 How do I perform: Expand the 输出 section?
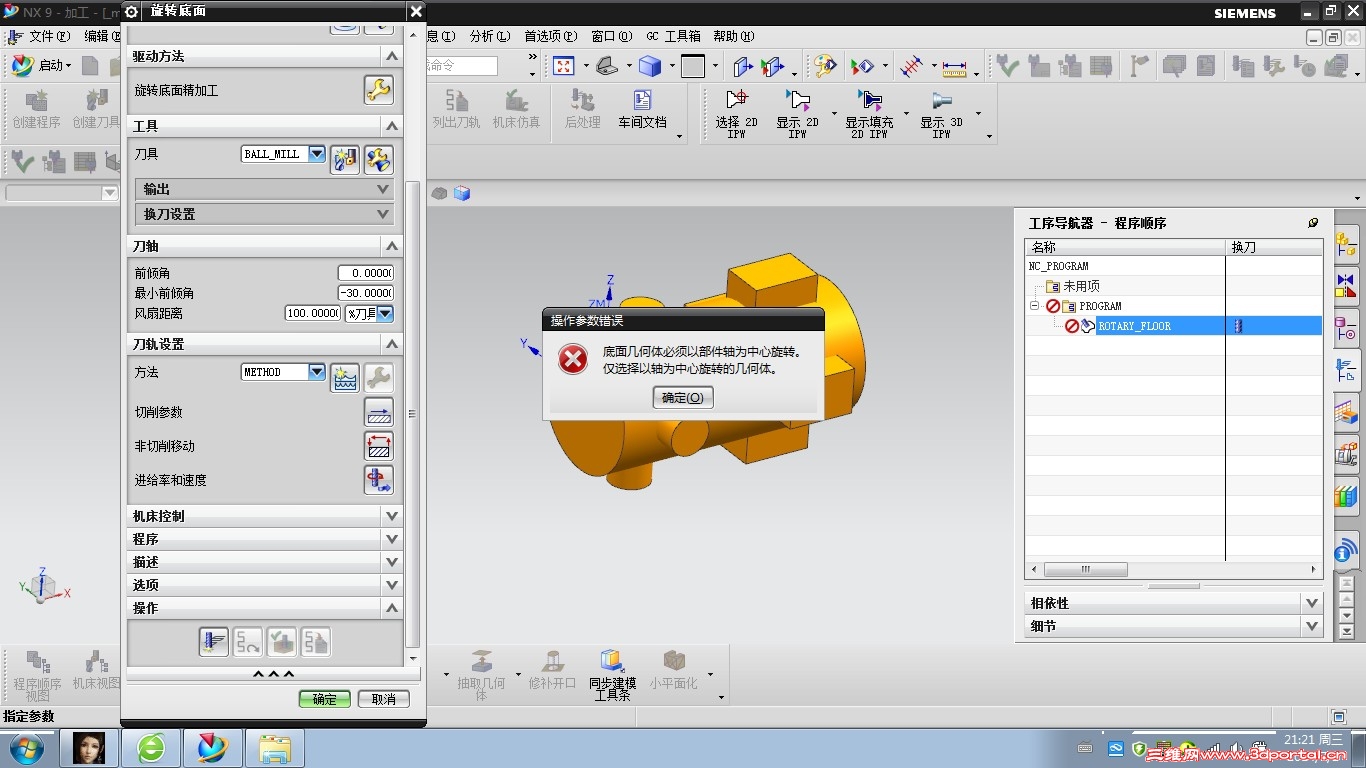coord(264,189)
